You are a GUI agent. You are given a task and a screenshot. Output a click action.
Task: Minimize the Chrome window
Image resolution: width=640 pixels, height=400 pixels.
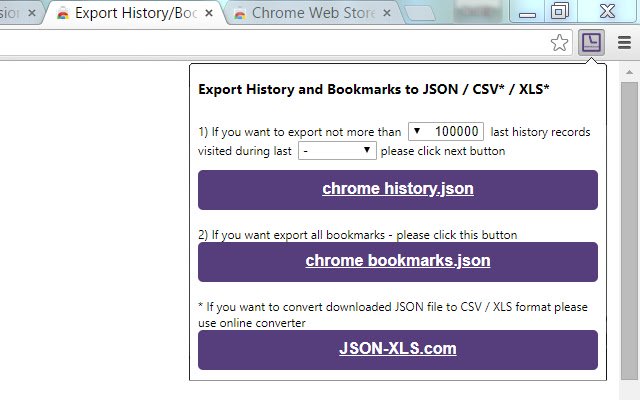[x=527, y=11]
